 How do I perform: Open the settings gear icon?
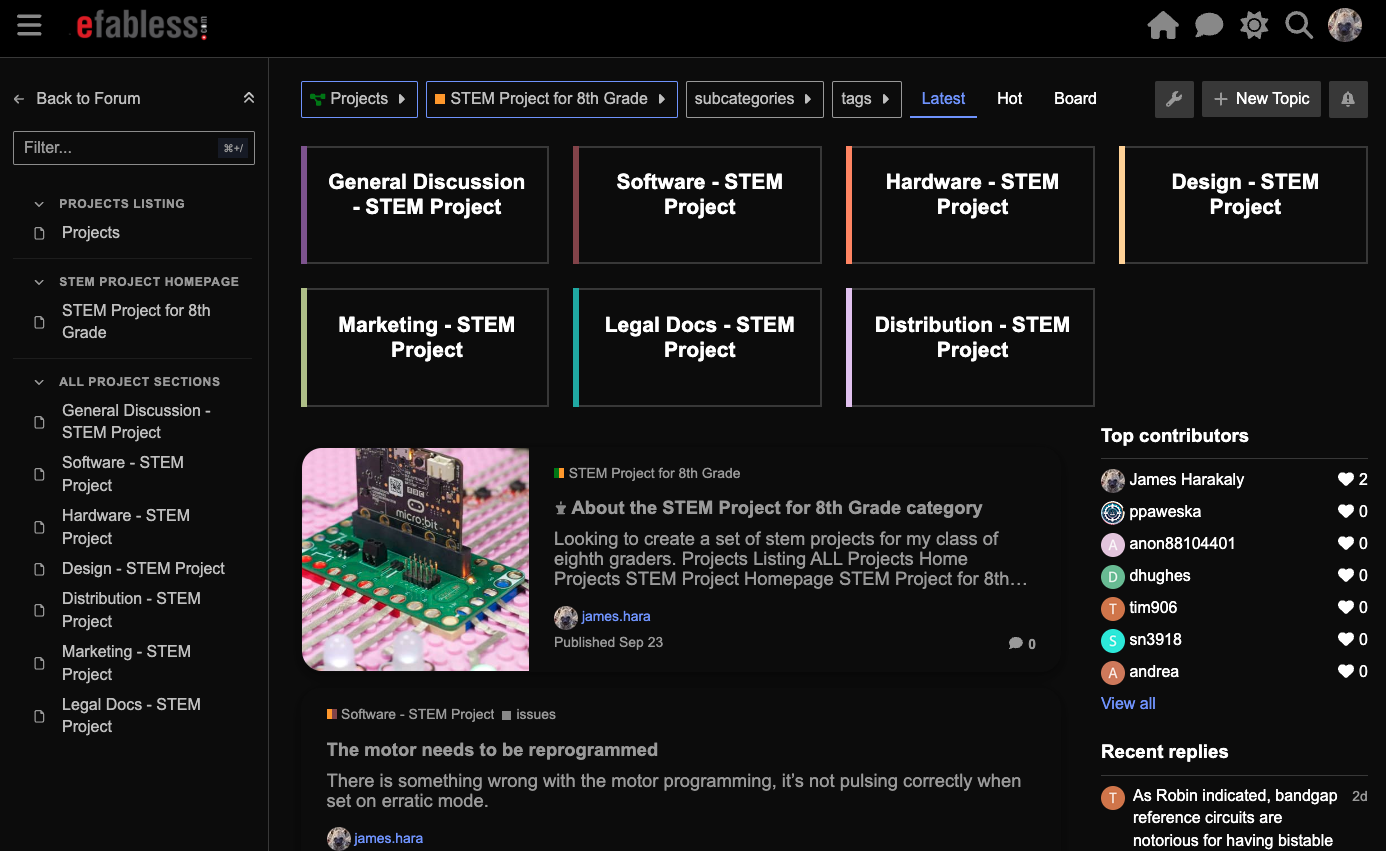coord(1254,26)
